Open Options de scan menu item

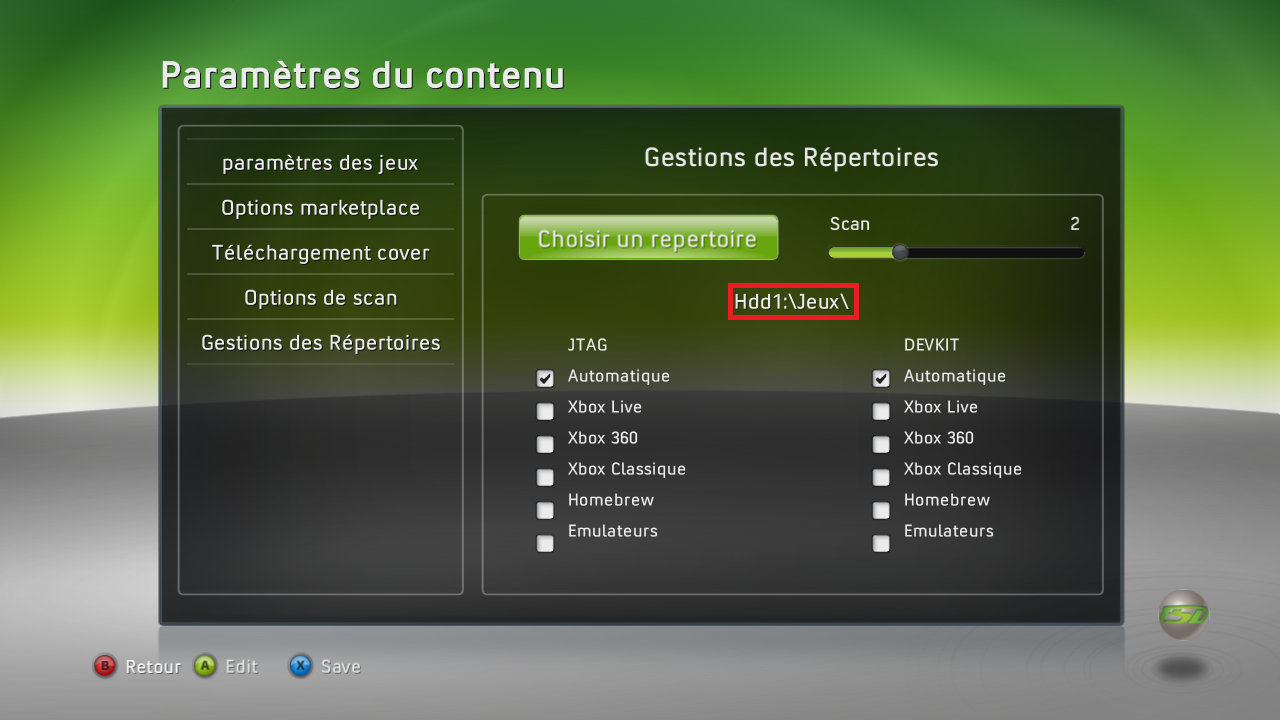[320, 298]
